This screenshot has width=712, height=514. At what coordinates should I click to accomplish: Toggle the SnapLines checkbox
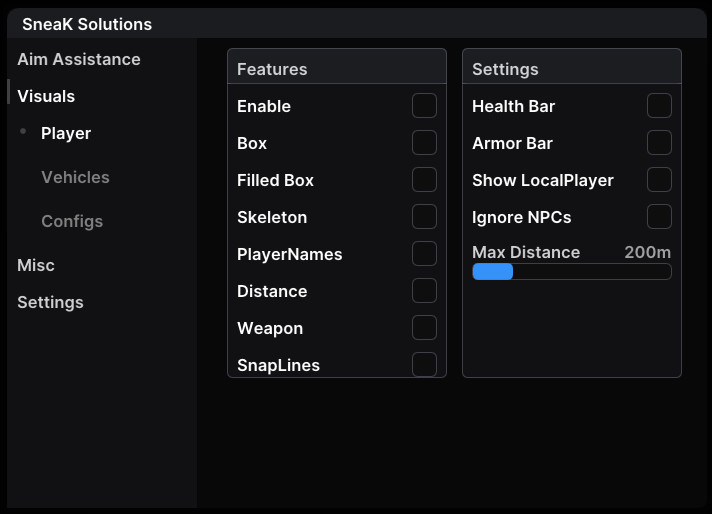point(424,364)
